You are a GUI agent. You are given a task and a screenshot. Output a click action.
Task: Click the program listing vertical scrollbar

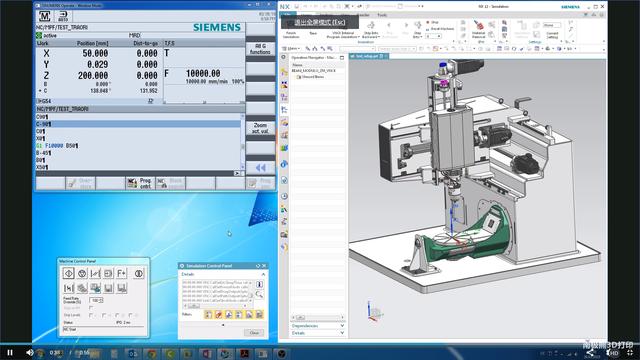[x=243, y=142]
